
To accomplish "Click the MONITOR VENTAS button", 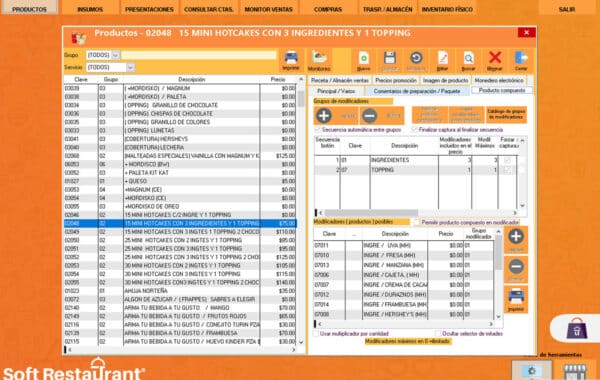I will (269, 8).
